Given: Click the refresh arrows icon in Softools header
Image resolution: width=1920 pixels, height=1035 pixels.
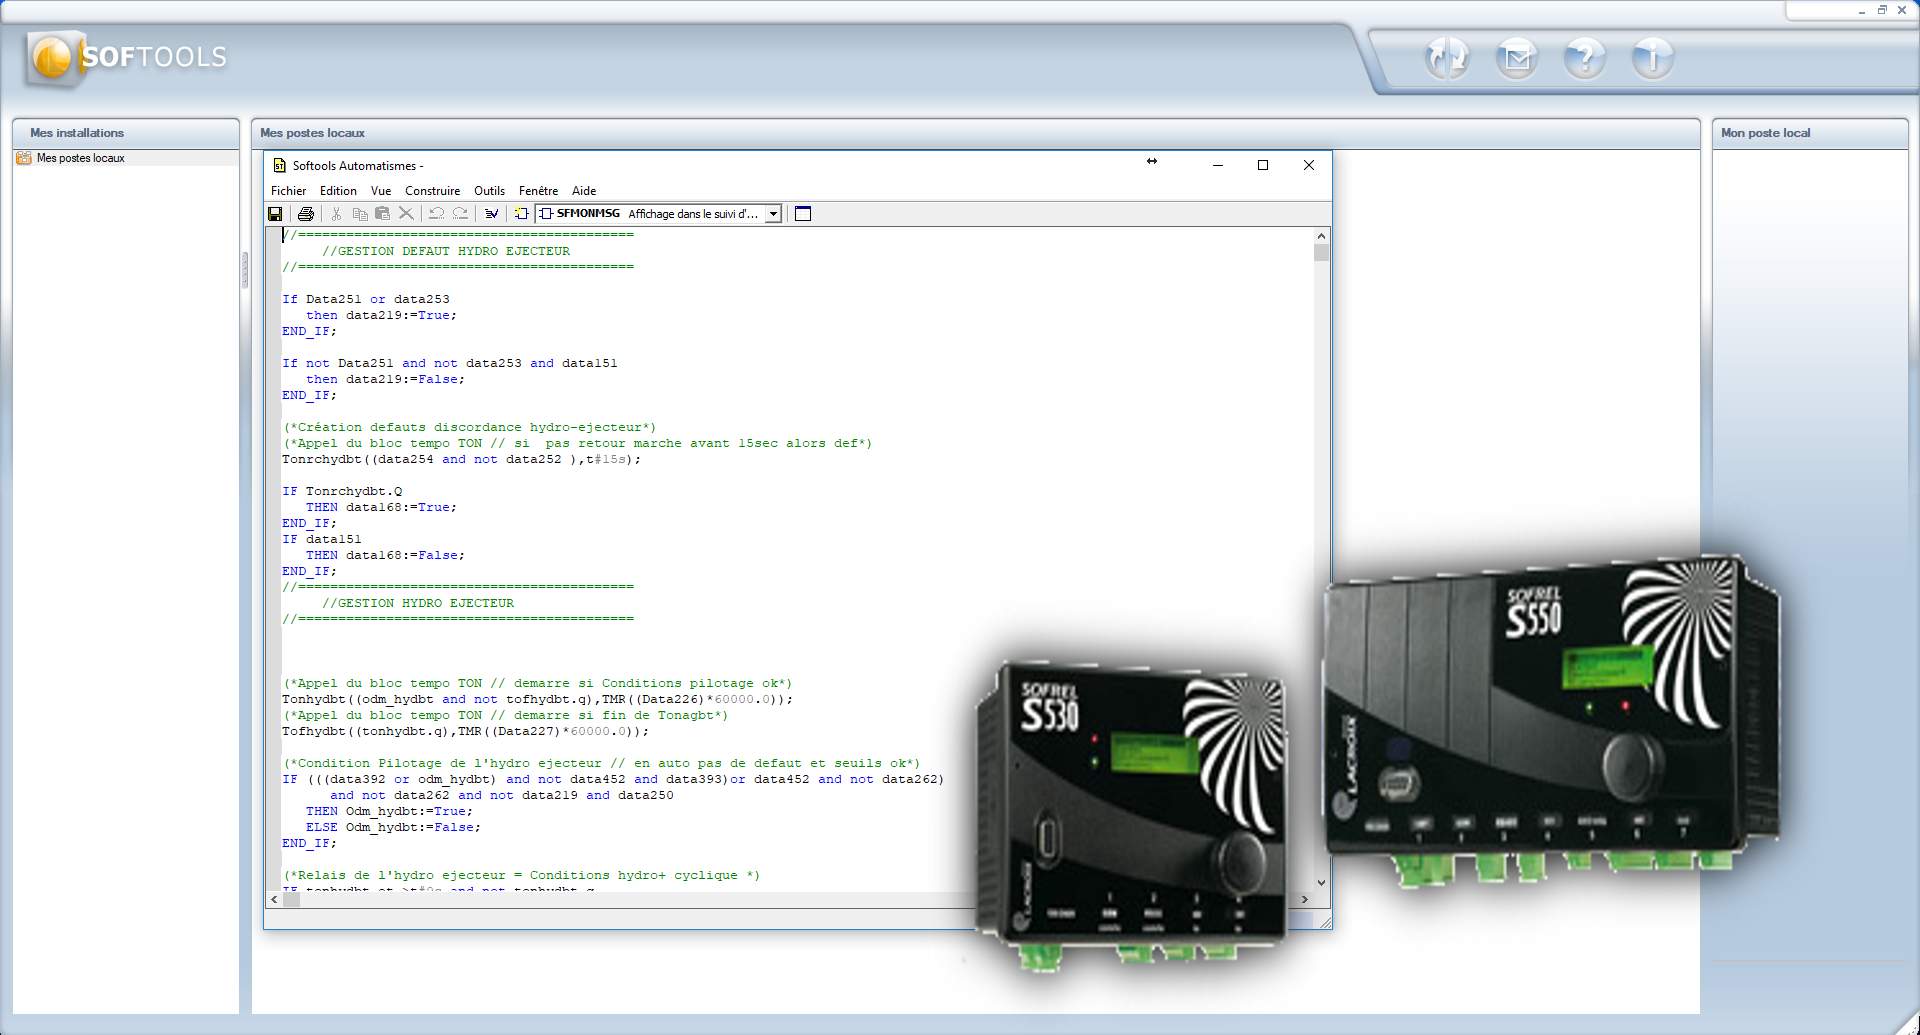Looking at the screenshot, I should [1447, 58].
